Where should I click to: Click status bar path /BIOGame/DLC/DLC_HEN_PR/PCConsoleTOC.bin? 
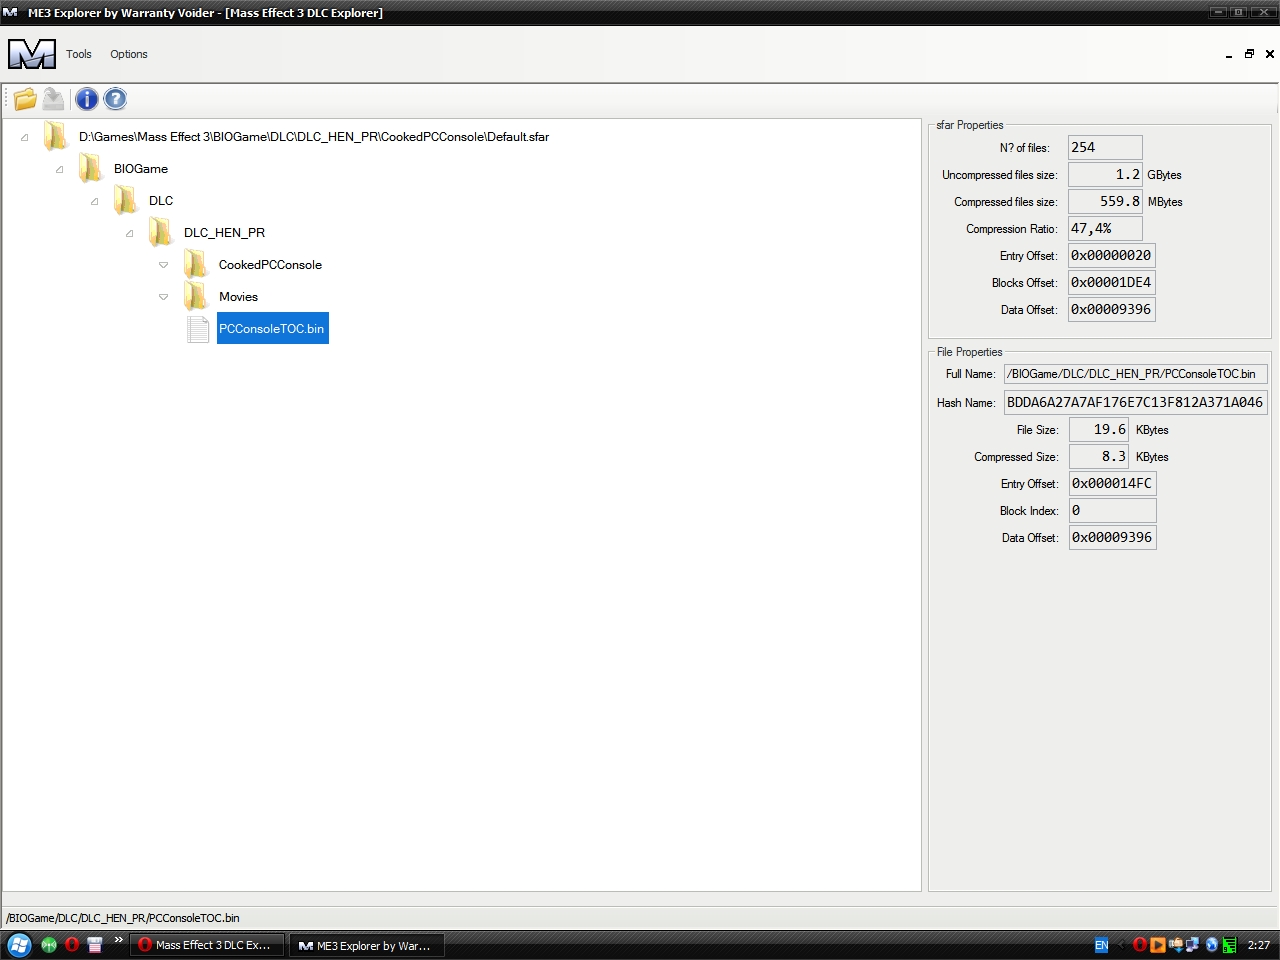tap(123, 918)
